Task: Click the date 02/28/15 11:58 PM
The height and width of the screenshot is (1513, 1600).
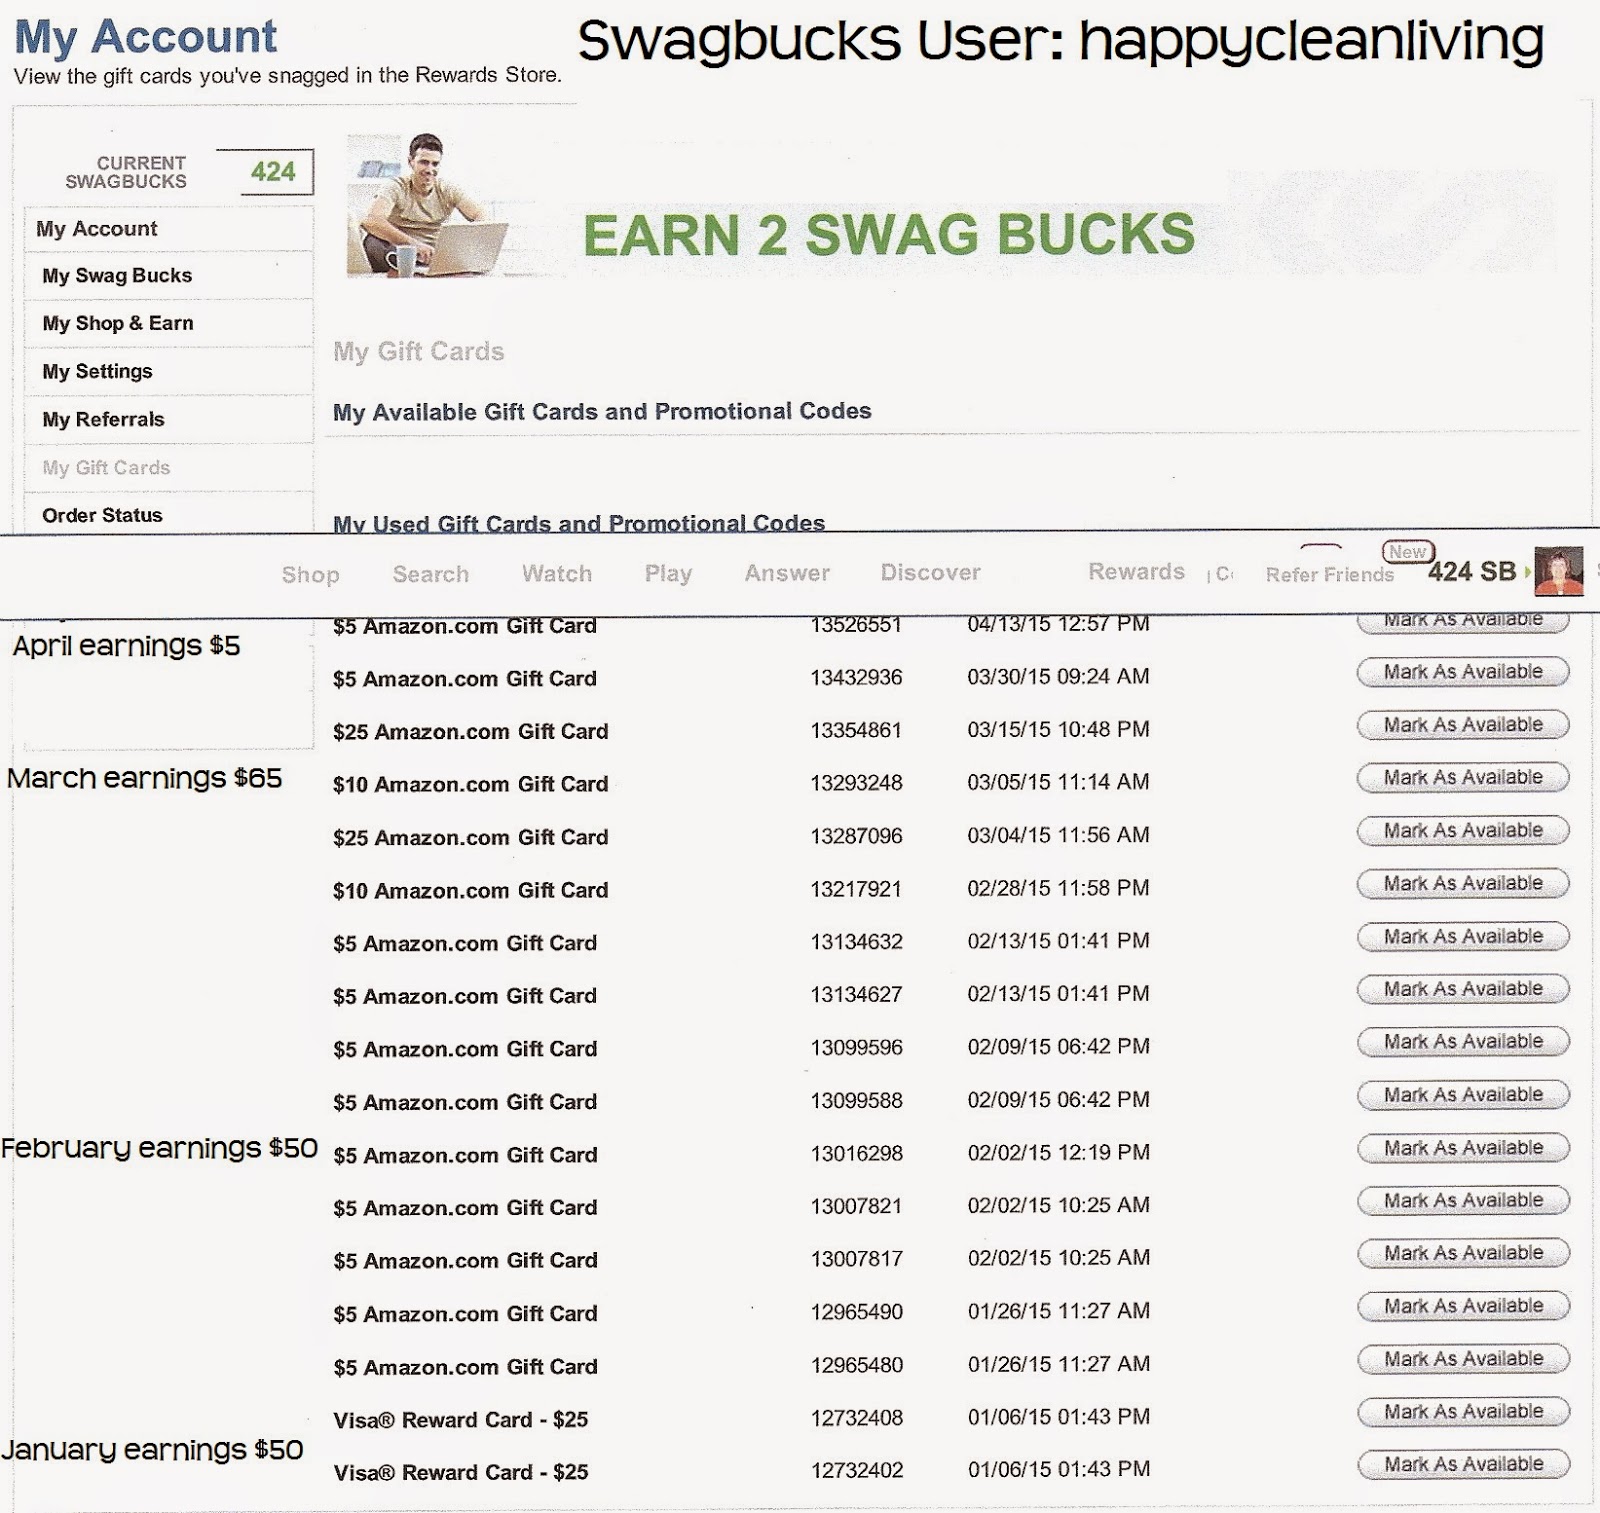Action: point(1058,888)
